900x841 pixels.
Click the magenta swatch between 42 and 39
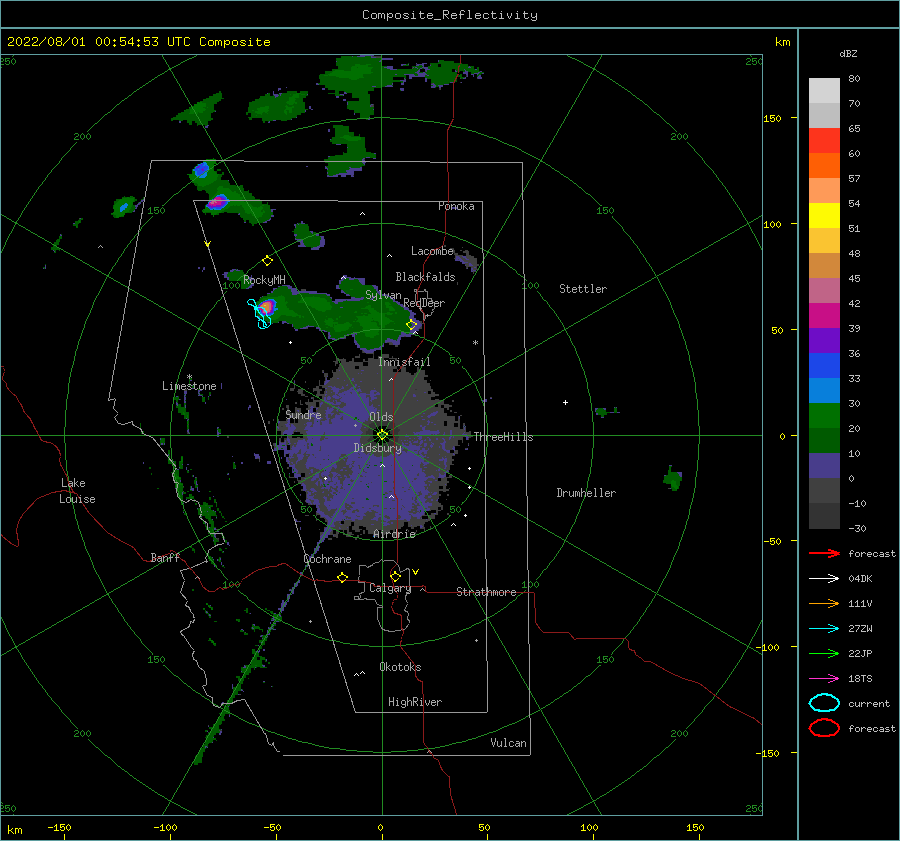click(x=824, y=316)
